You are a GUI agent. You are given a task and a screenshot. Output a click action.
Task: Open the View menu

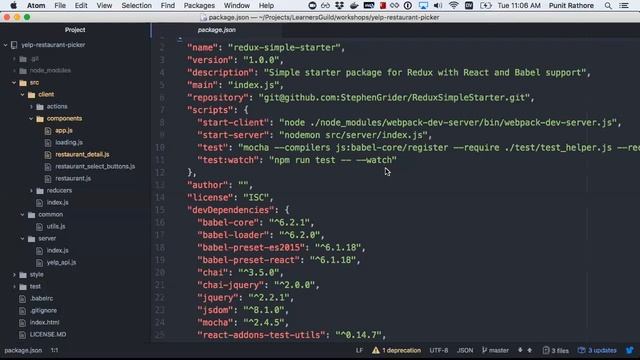tap(104, 5)
